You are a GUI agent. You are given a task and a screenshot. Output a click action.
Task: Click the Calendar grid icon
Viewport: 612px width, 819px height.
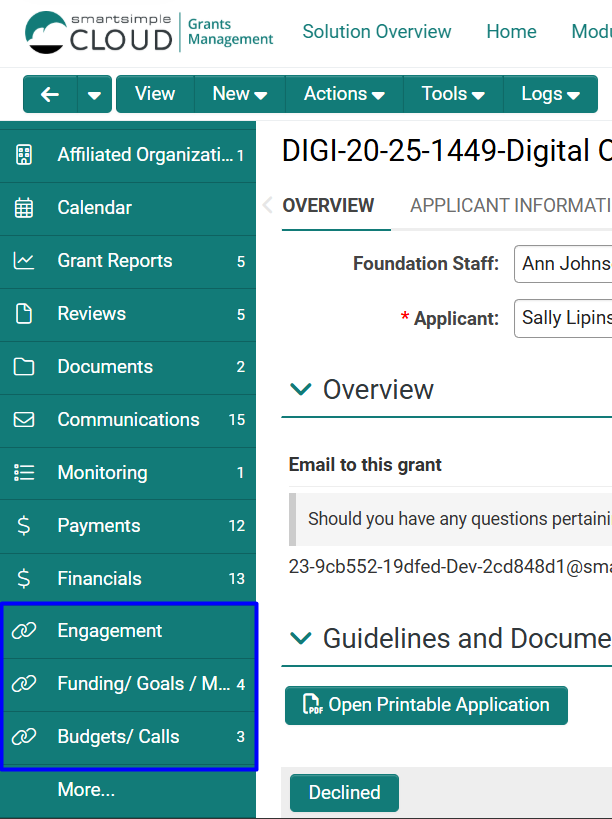23,208
